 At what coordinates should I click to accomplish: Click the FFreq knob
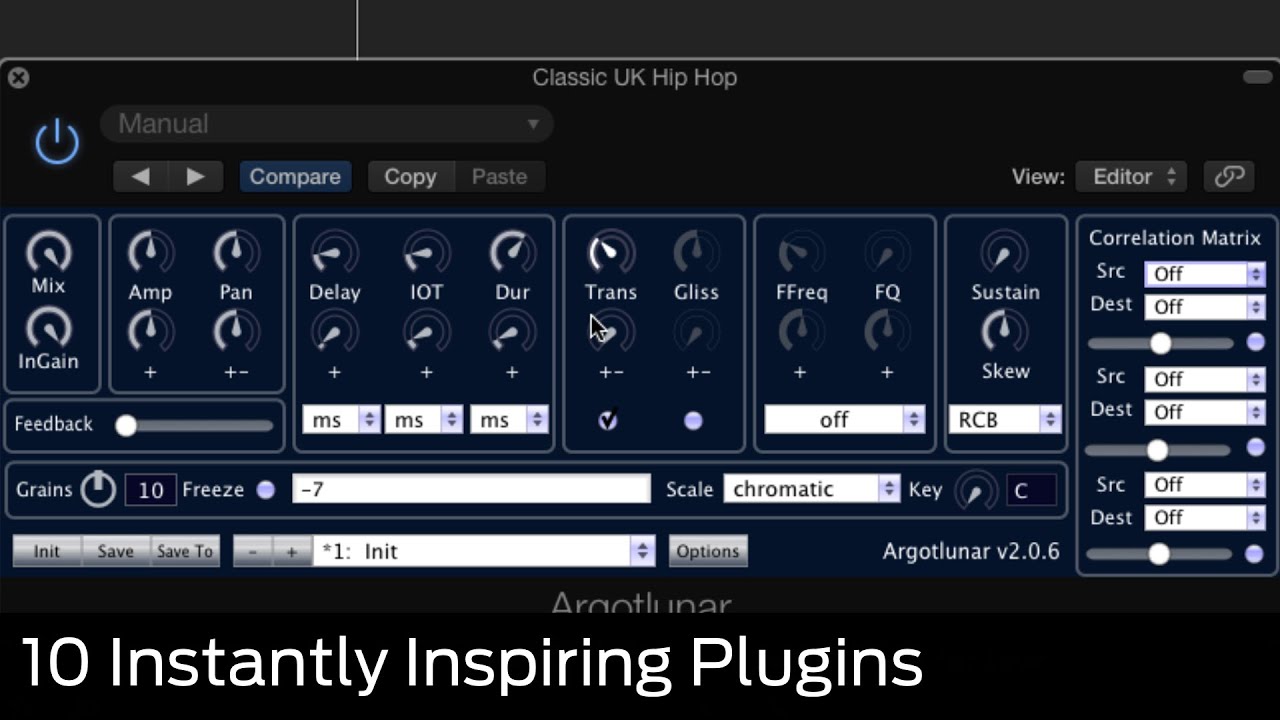(801, 253)
